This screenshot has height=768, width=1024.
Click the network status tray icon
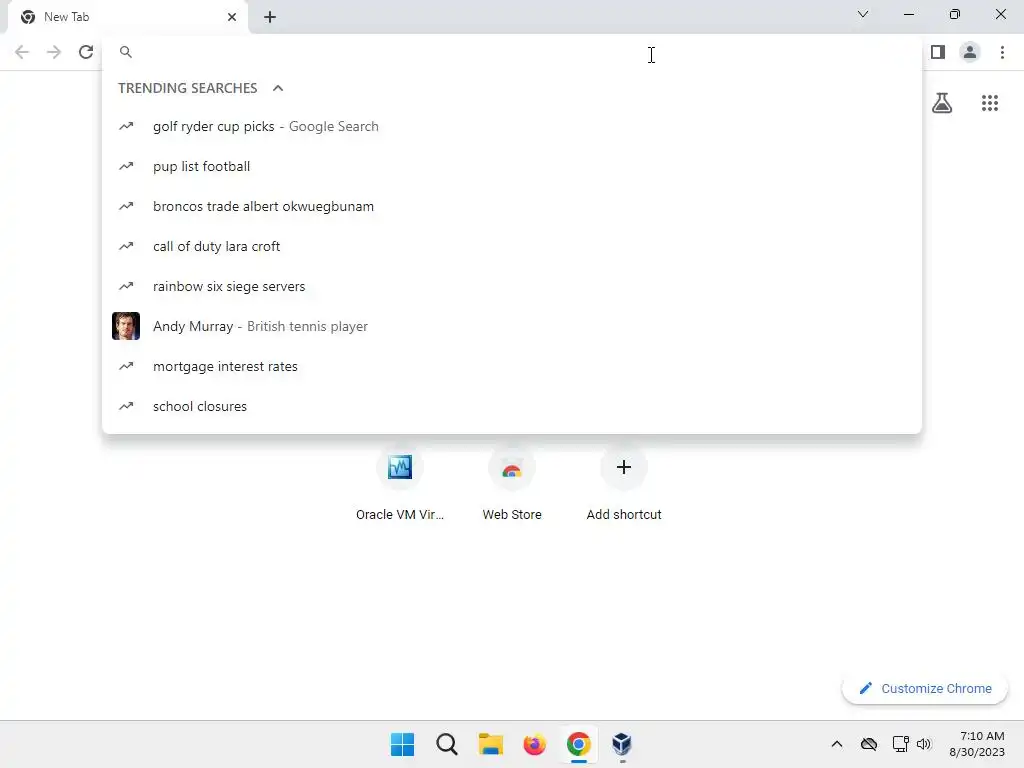point(901,744)
